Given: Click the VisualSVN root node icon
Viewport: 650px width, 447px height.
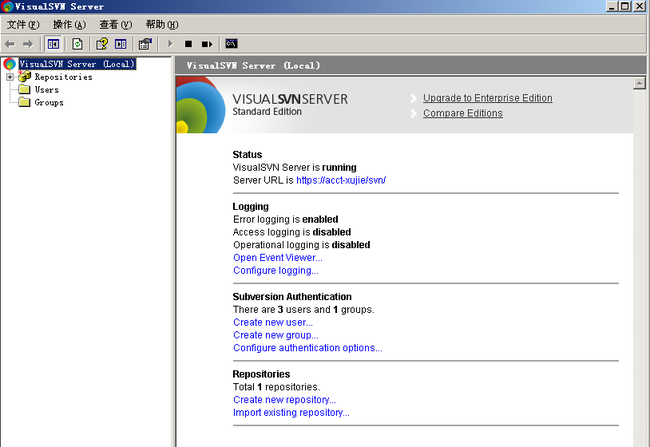Looking at the screenshot, I should pyautogui.click(x=10, y=64).
